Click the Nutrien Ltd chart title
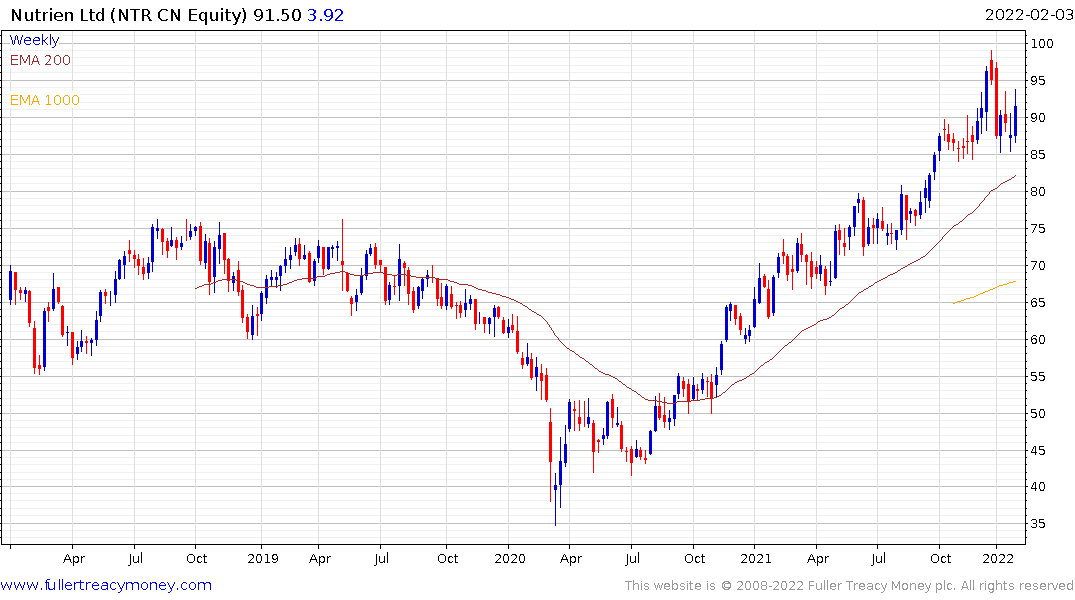The height and width of the screenshot is (600, 1075). [129, 14]
